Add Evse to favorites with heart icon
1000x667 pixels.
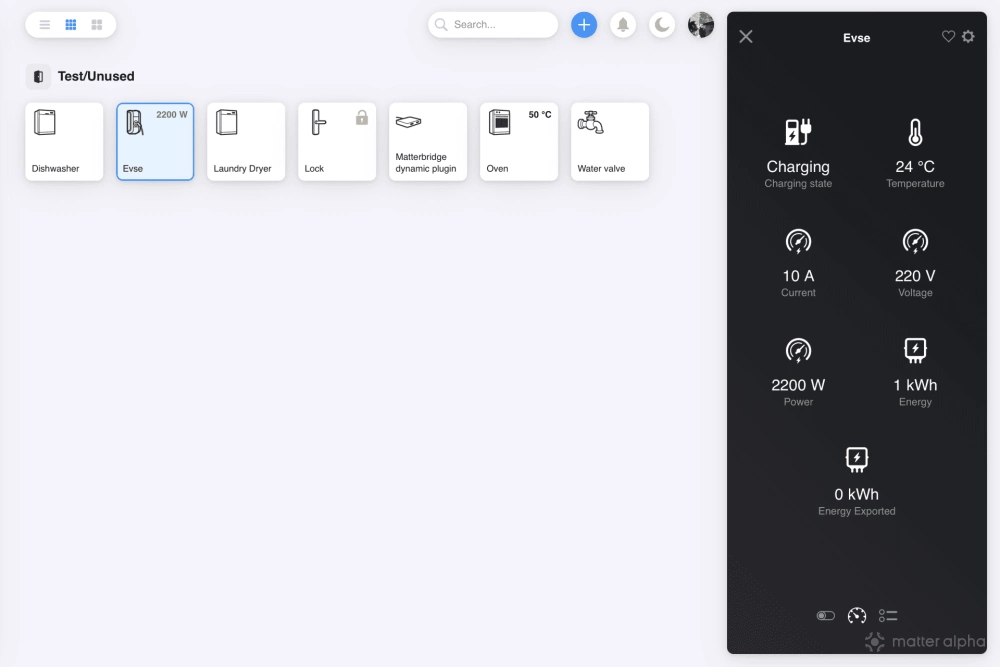click(948, 37)
